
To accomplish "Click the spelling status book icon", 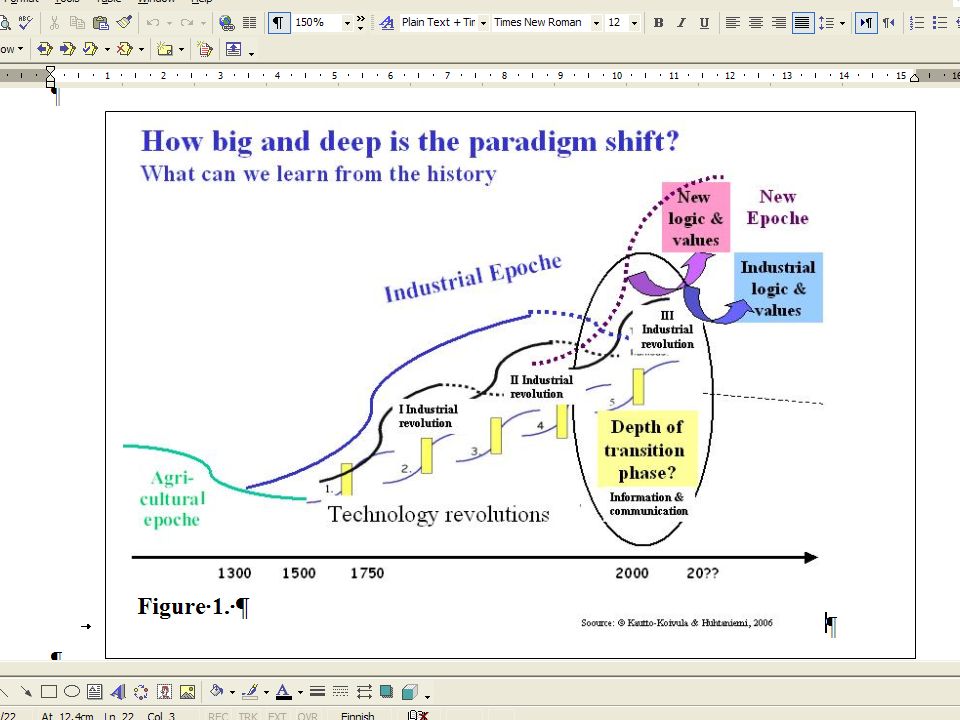I will [418, 715].
